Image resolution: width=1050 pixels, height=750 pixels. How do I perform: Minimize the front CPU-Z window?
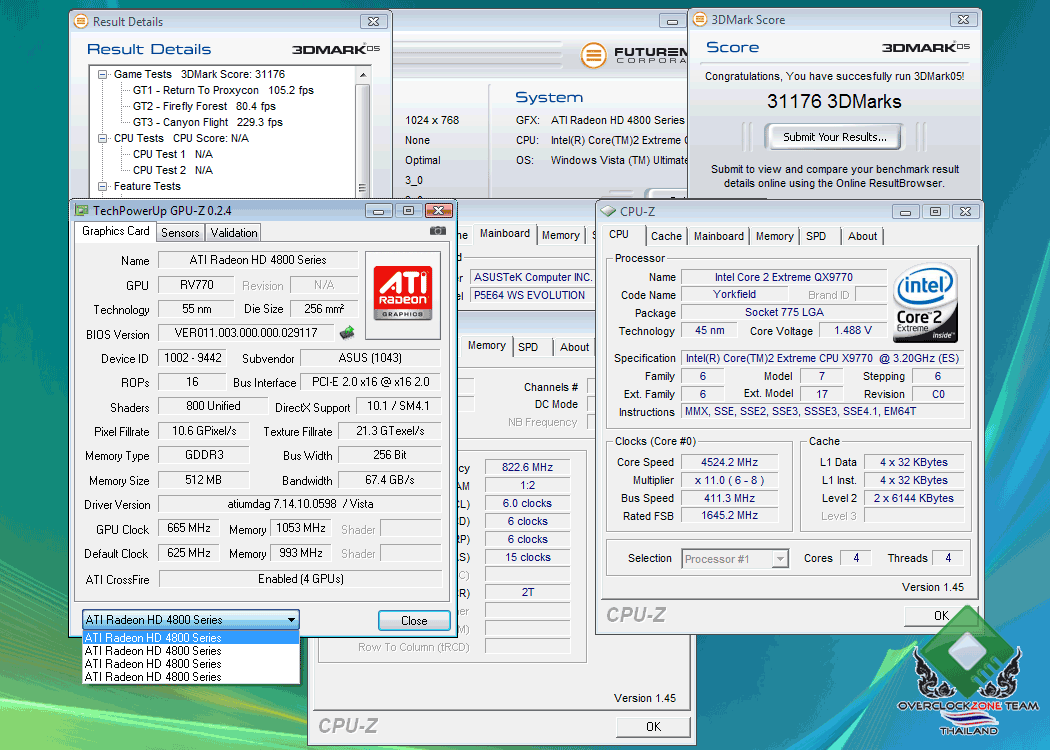tap(905, 212)
